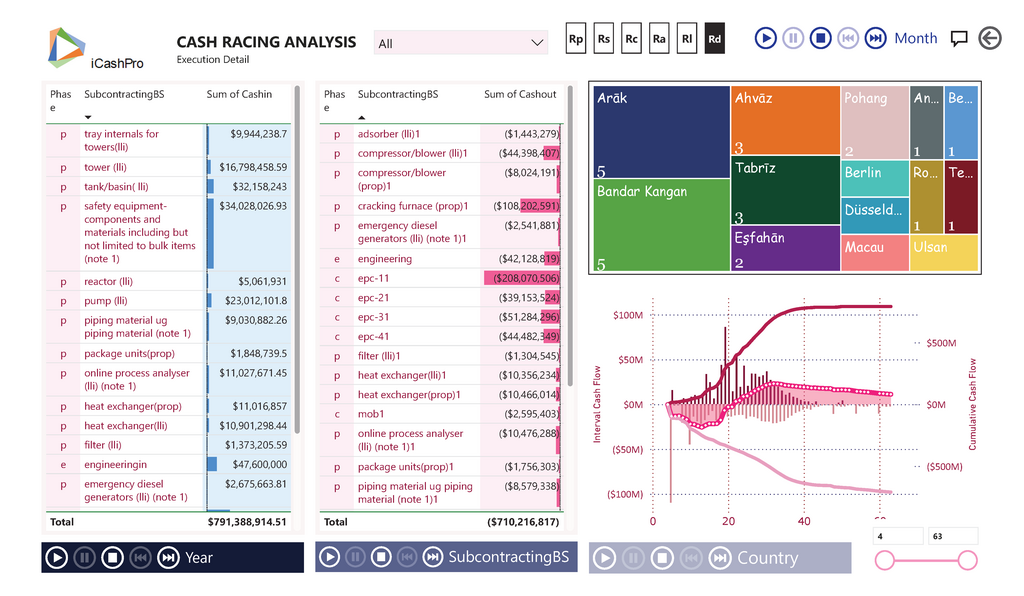Skip to next Month step
The height and width of the screenshot is (596, 1024).
click(x=875, y=38)
